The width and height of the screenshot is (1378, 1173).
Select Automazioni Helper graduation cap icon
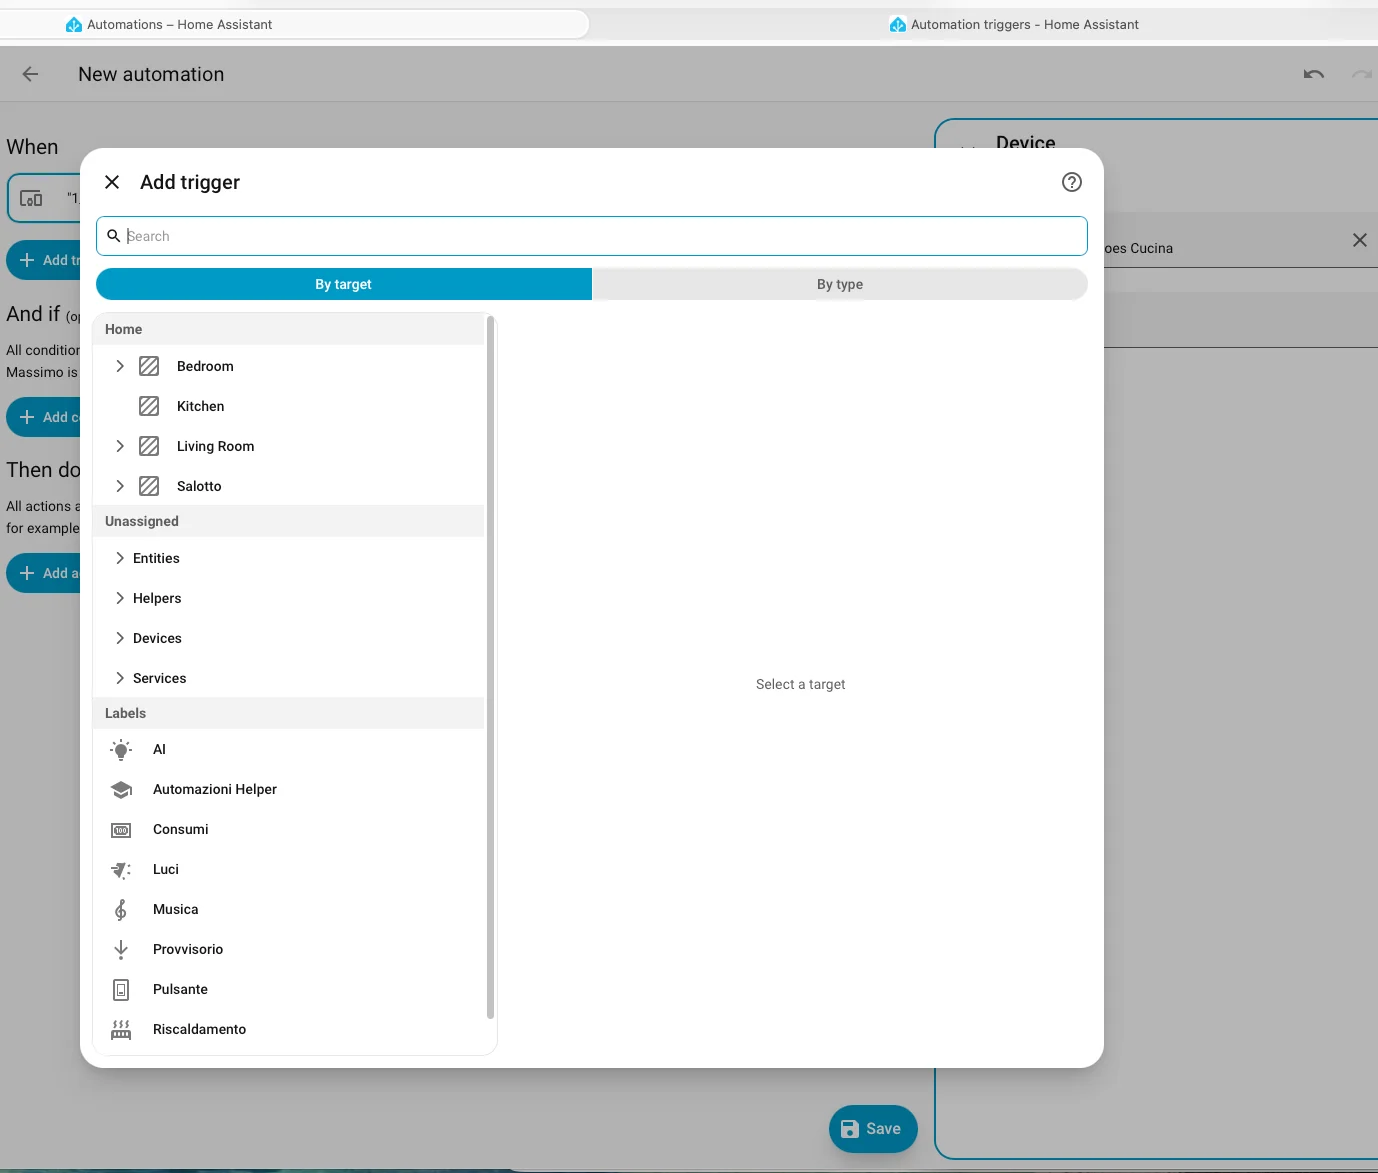121,790
